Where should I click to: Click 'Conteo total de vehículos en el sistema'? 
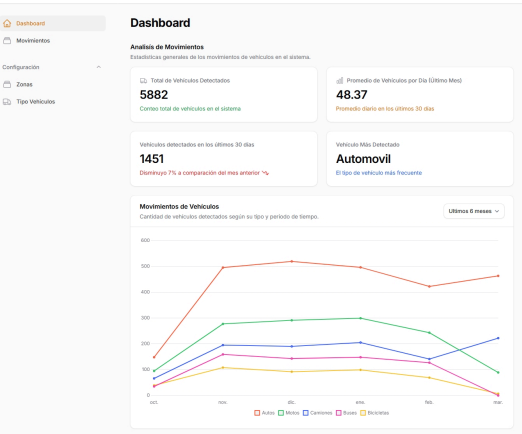[x=190, y=109]
